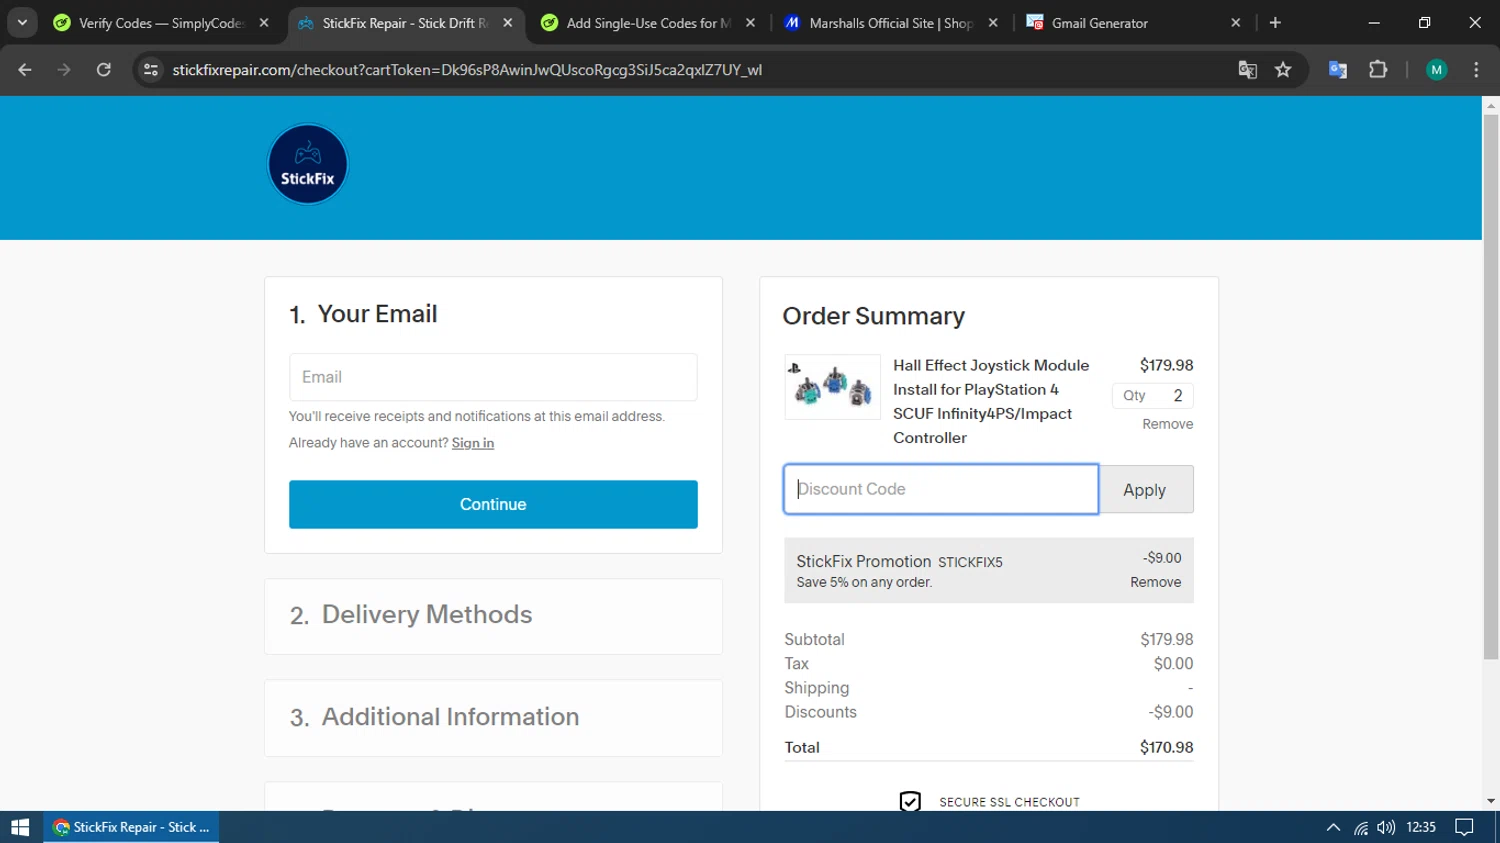This screenshot has height=843, width=1500.
Task: Close the Add Single-Use Codes tab
Action: [x=751, y=23]
